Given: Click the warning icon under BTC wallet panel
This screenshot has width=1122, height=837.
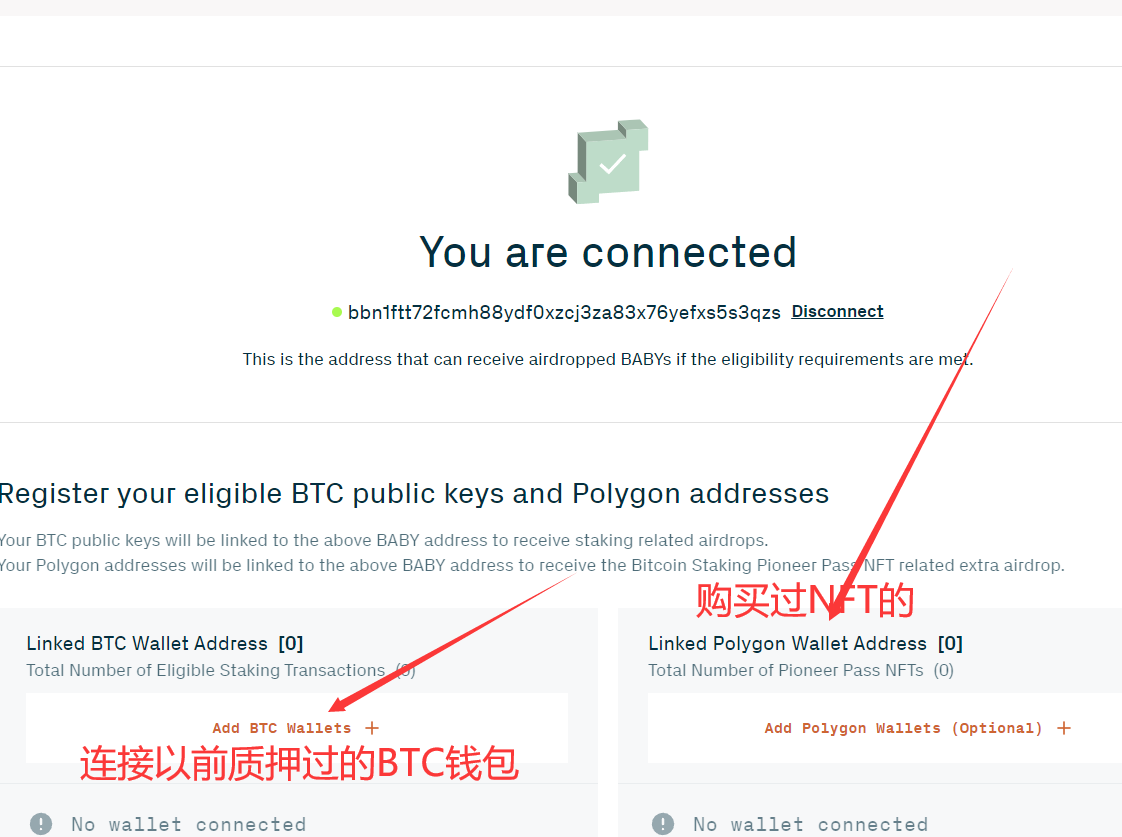Looking at the screenshot, I should tap(41, 824).
